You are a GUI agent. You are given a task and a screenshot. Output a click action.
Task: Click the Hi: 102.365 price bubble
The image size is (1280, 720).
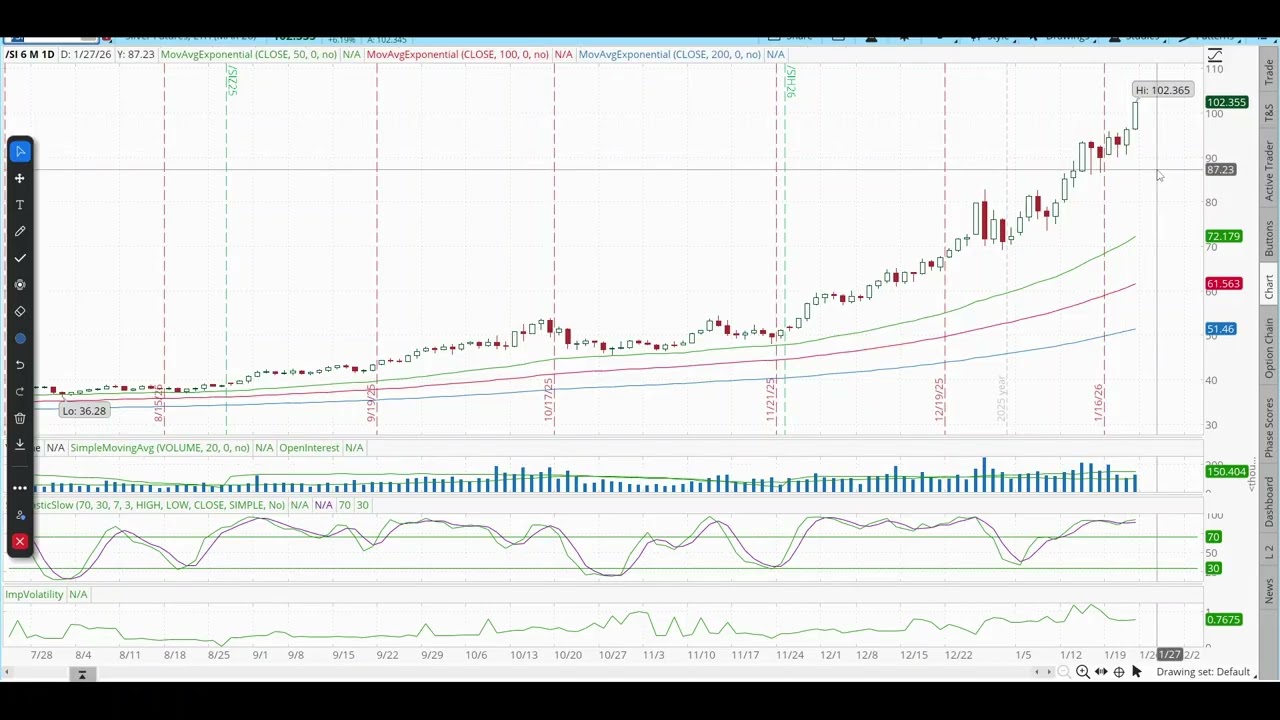tap(1162, 90)
